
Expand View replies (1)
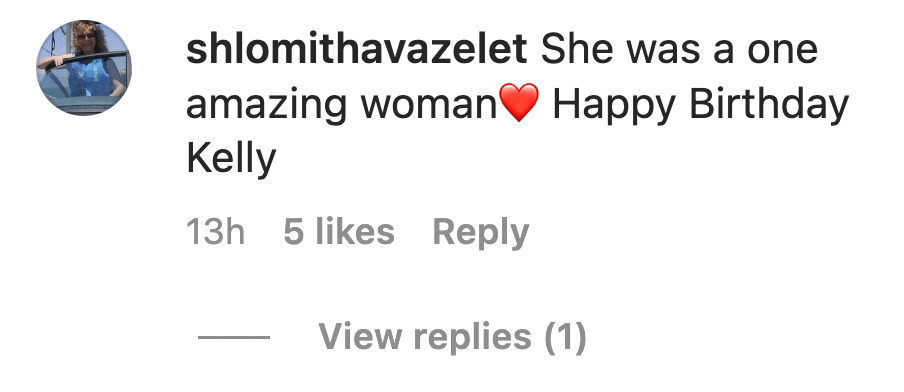[x=453, y=336]
